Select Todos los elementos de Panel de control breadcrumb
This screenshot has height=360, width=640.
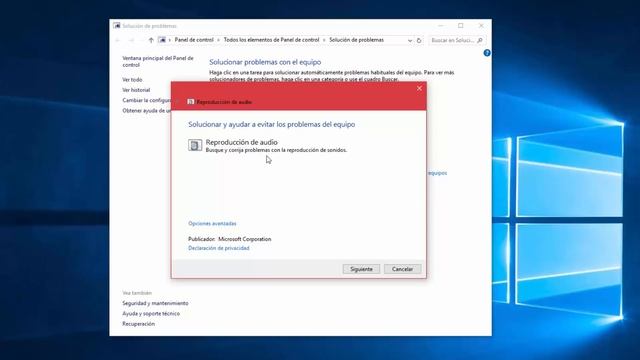271,40
